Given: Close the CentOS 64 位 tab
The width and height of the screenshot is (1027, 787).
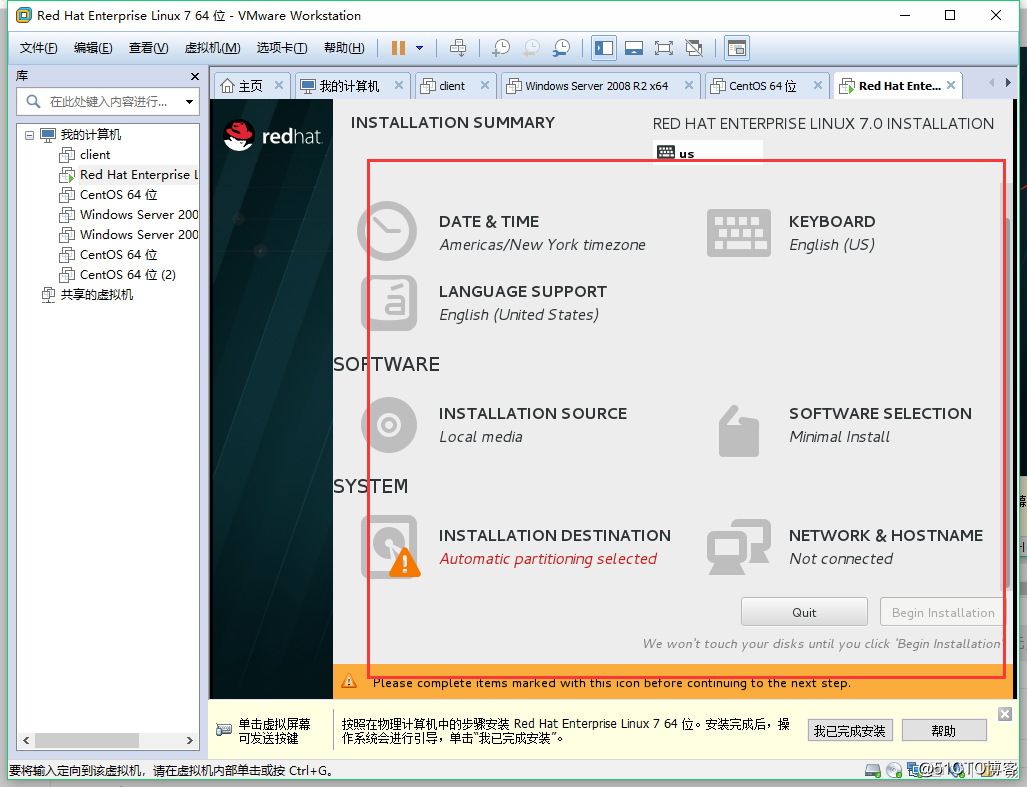Looking at the screenshot, I should point(818,85).
